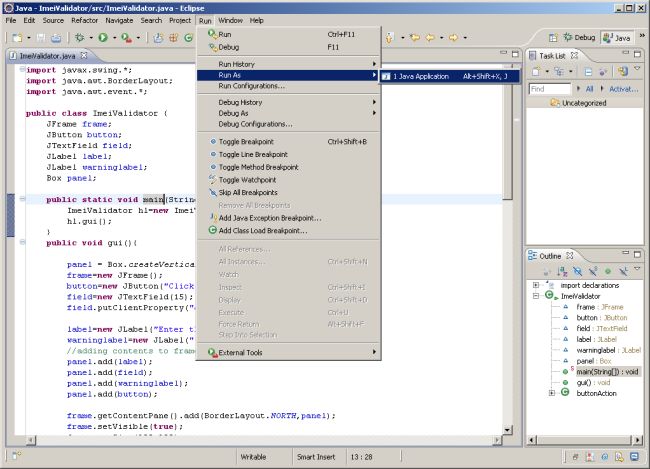Choose Run Configurations... from Run menu
This screenshot has height=469, width=650.
251,86
